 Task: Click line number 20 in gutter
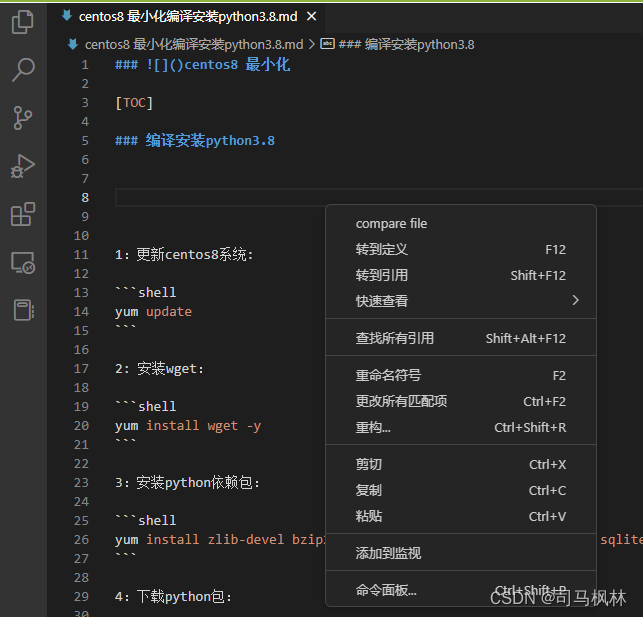pos(81,426)
